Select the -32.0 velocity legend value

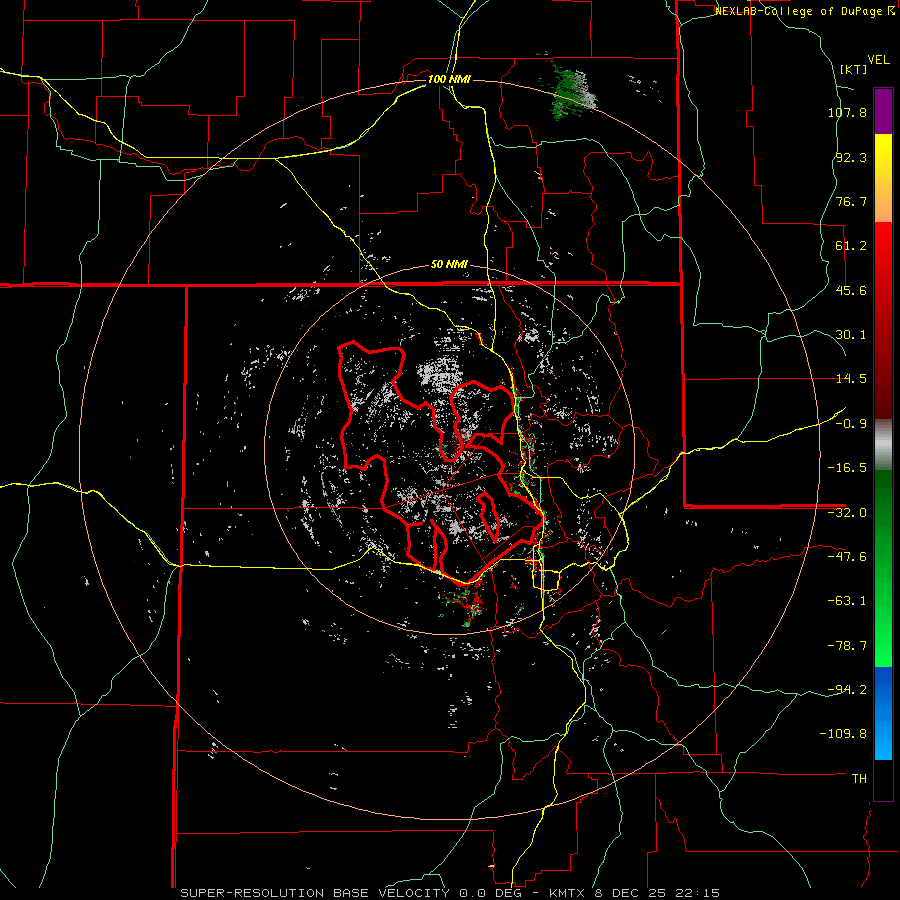click(847, 513)
